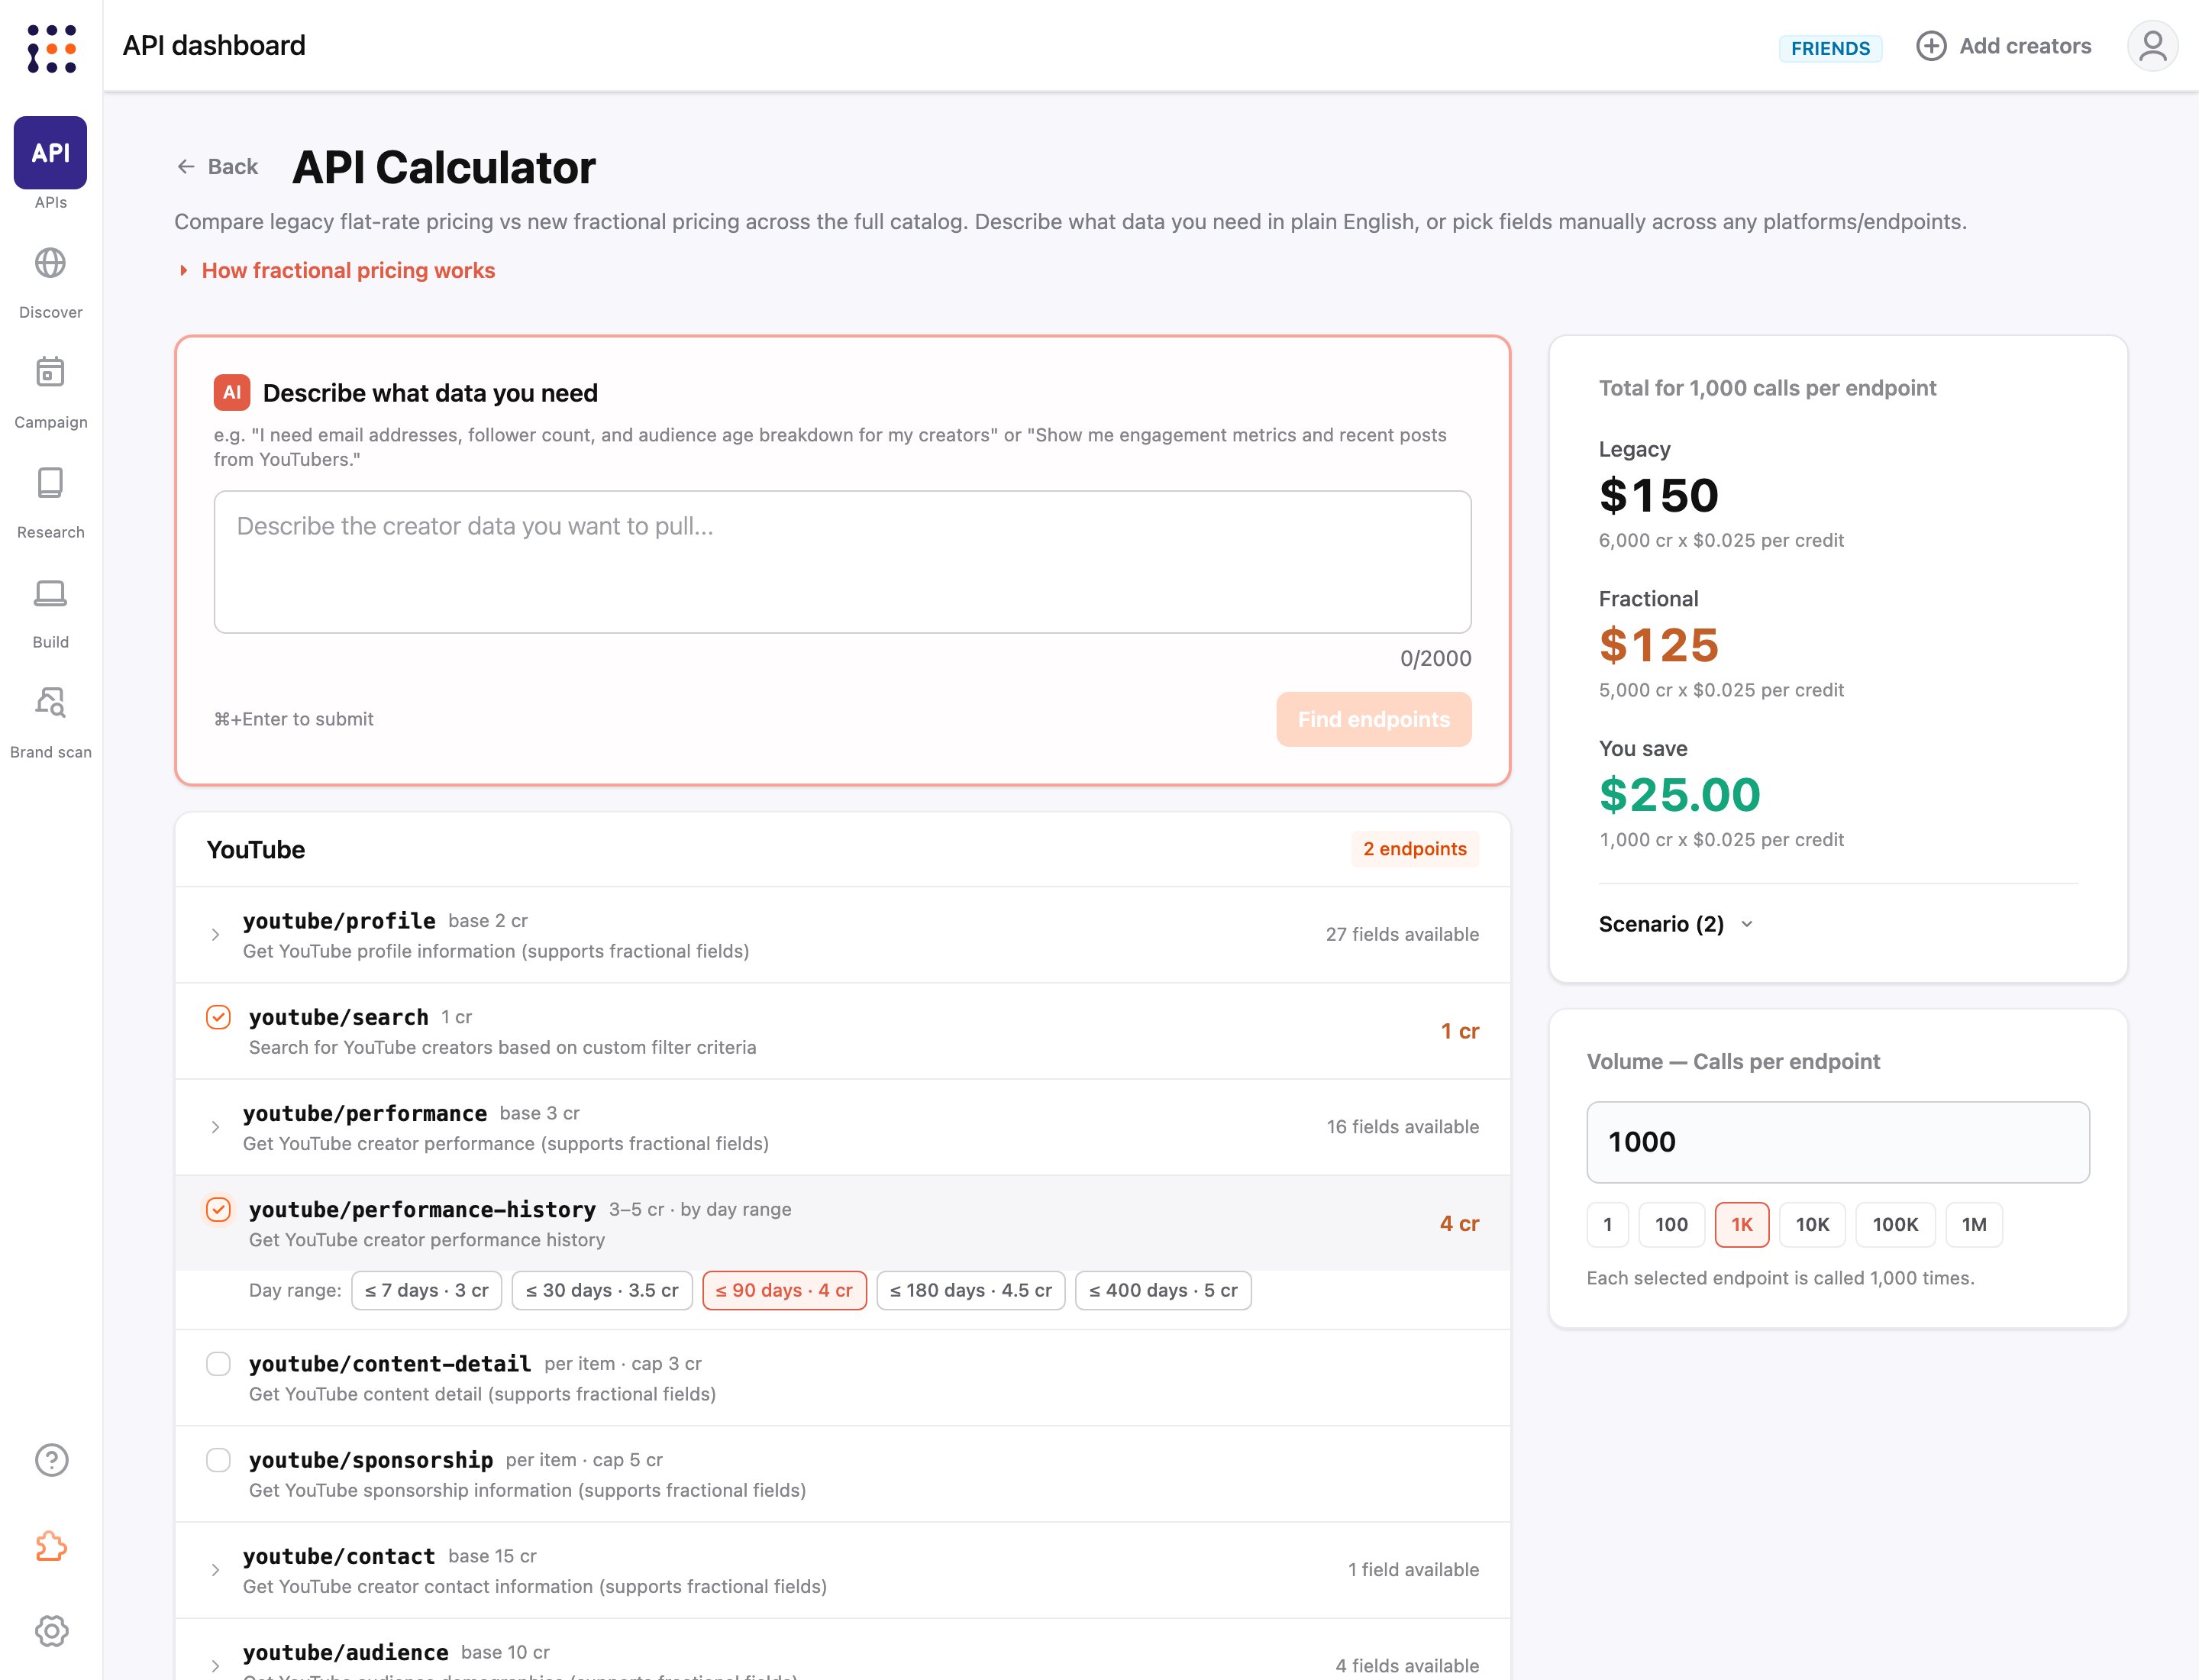2199x1680 pixels.
Task: Open the user profile avatar
Action: (2152, 46)
